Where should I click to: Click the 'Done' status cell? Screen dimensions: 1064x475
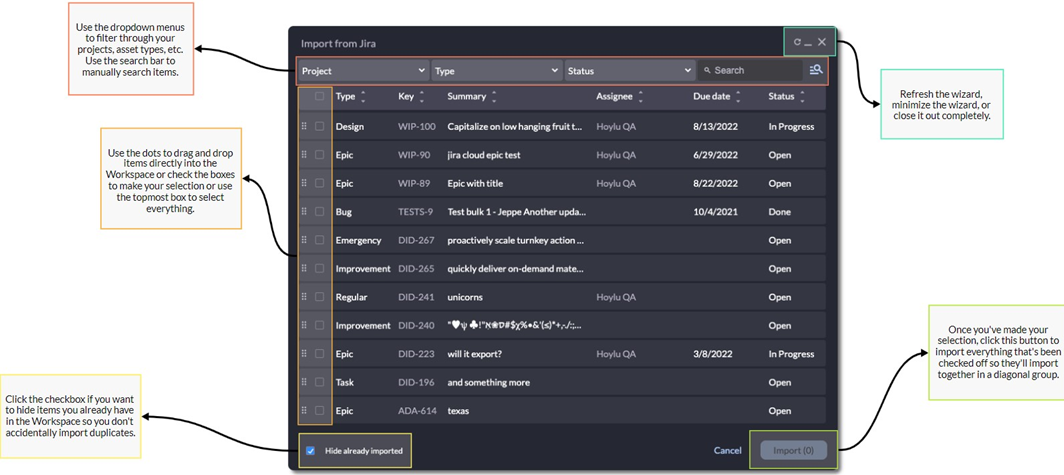tap(780, 212)
